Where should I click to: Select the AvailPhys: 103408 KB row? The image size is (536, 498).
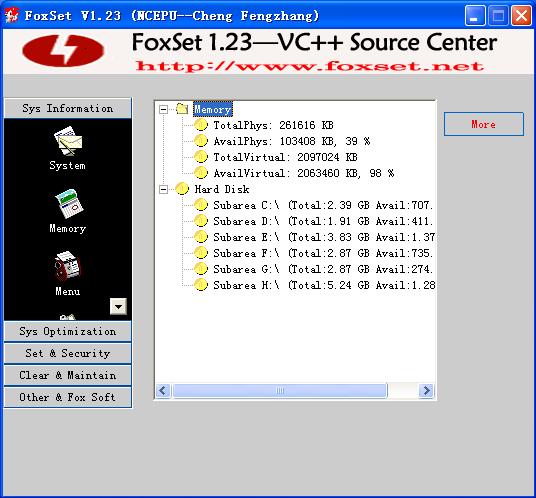click(x=292, y=141)
